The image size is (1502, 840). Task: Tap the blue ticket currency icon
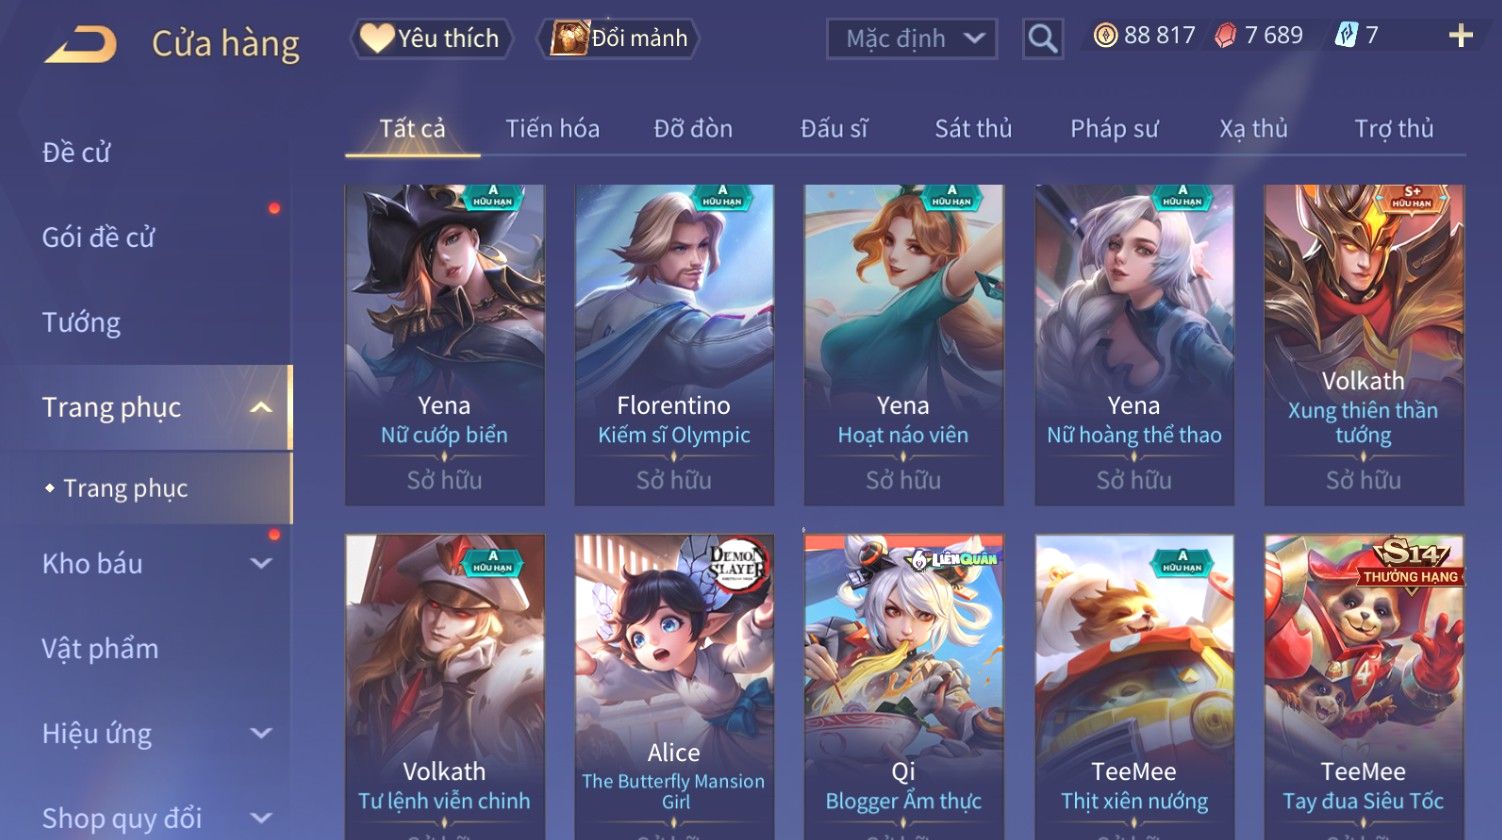[x=1346, y=36]
